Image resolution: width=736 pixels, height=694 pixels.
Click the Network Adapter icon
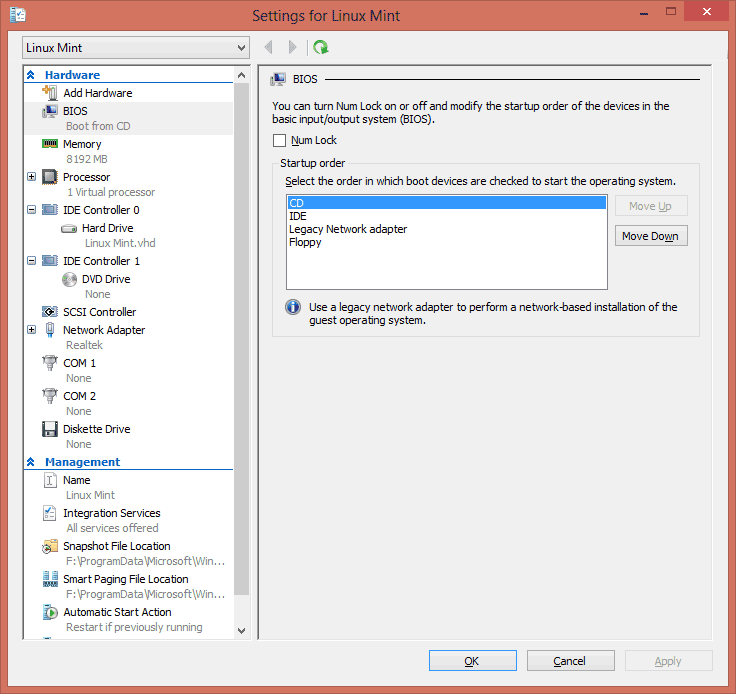point(50,330)
